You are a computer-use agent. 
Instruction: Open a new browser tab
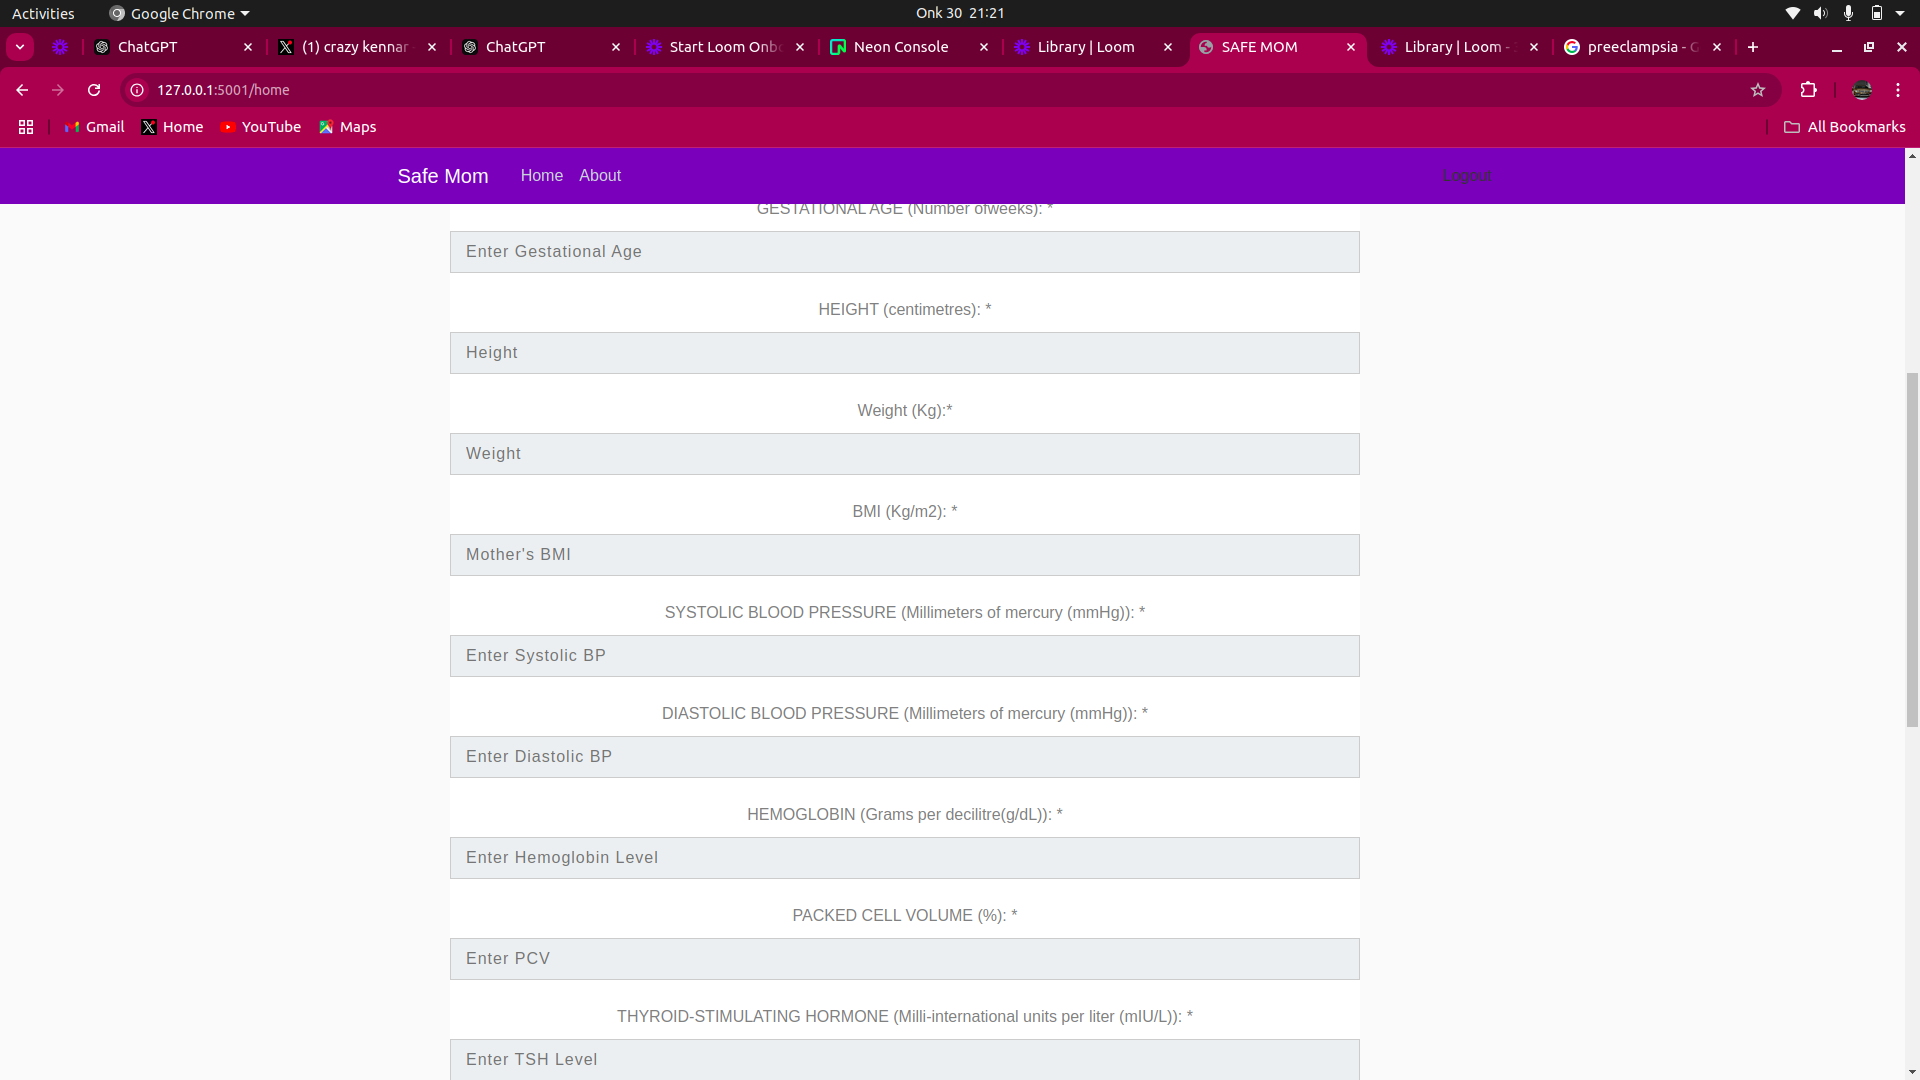point(1752,47)
